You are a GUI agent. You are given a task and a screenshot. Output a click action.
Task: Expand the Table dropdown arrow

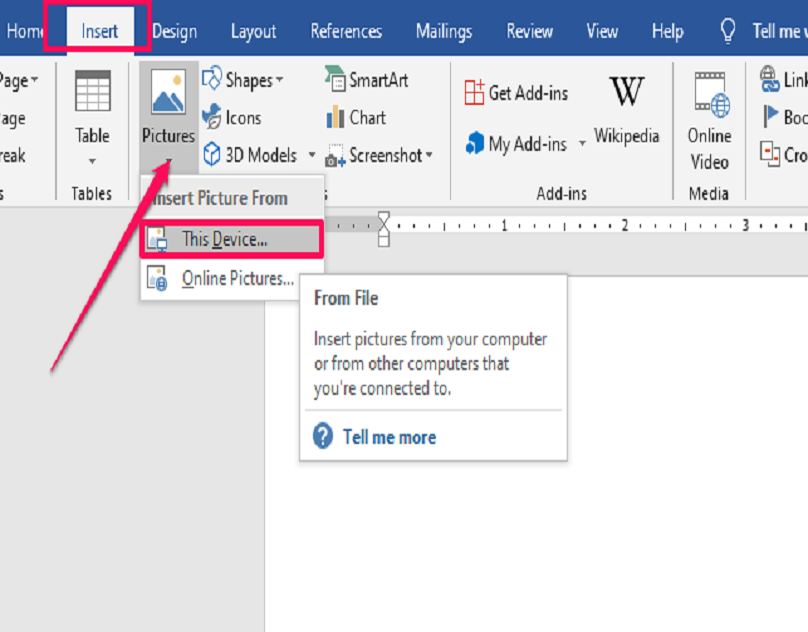(x=92, y=161)
